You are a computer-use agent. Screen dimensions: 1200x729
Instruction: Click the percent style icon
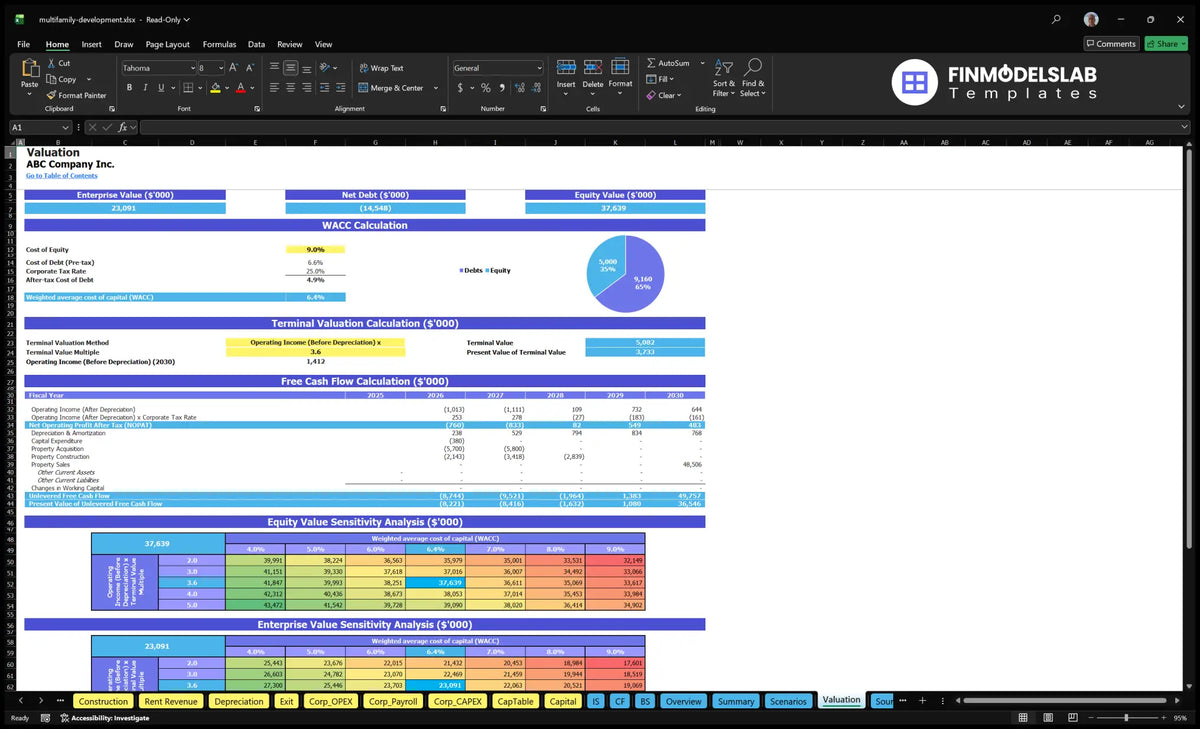point(486,88)
